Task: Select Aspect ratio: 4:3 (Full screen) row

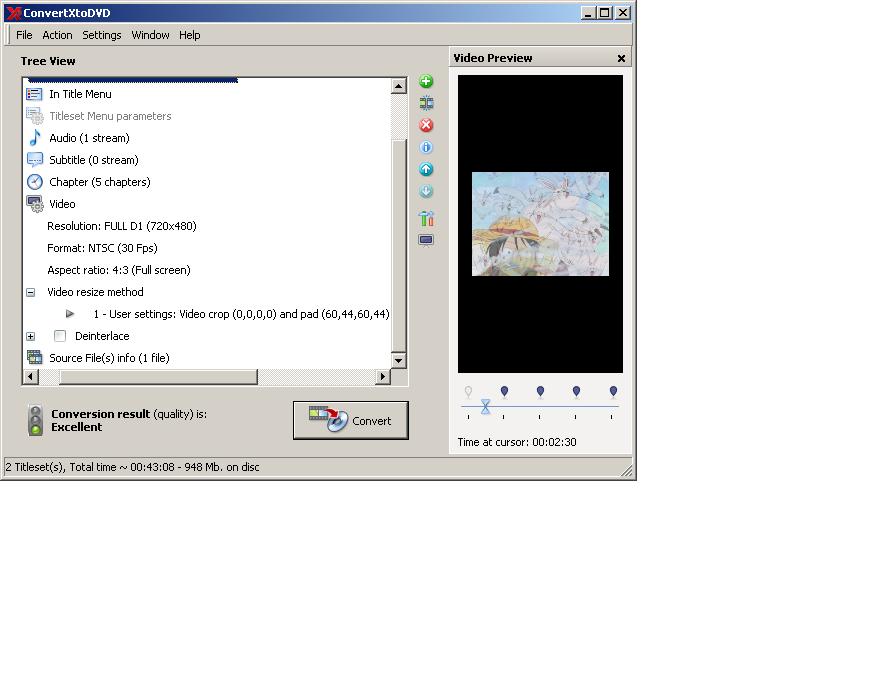Action: coord(119,270)
